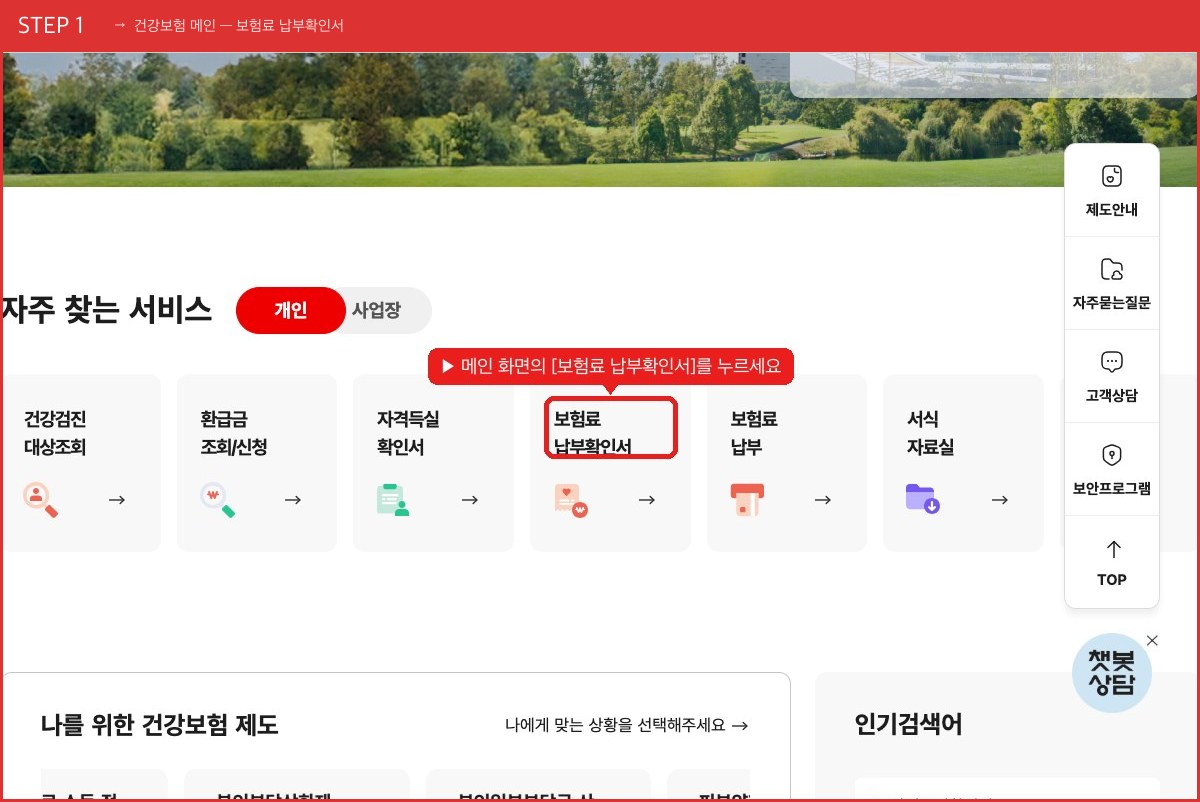The height and width of the screenshot is (802, 1200).
Task: Open the 서식 자료실 card title
Action: (x=930, y=433)
